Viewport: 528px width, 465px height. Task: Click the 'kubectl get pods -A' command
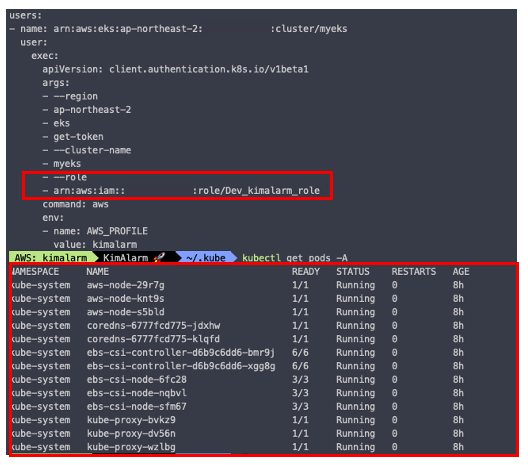pyautogui.click(x=295, y=258)
